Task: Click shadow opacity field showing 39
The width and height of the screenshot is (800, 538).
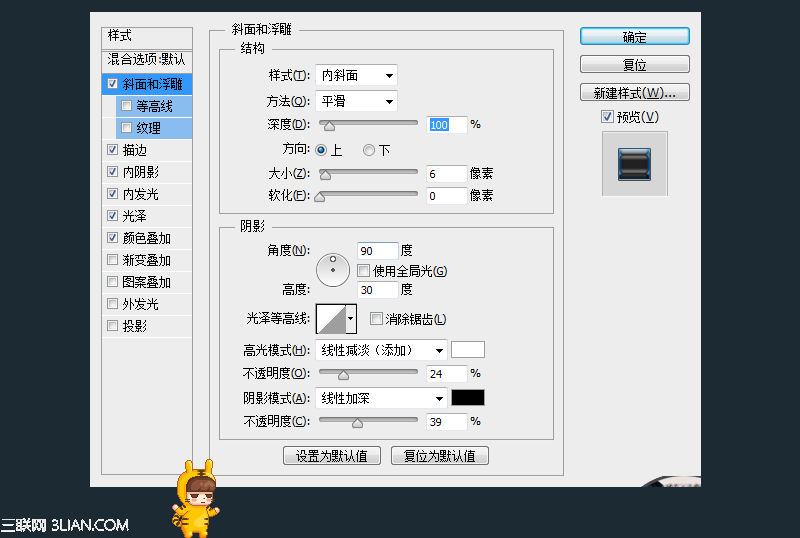Action: pyautogui.click(x=446, y=422)
